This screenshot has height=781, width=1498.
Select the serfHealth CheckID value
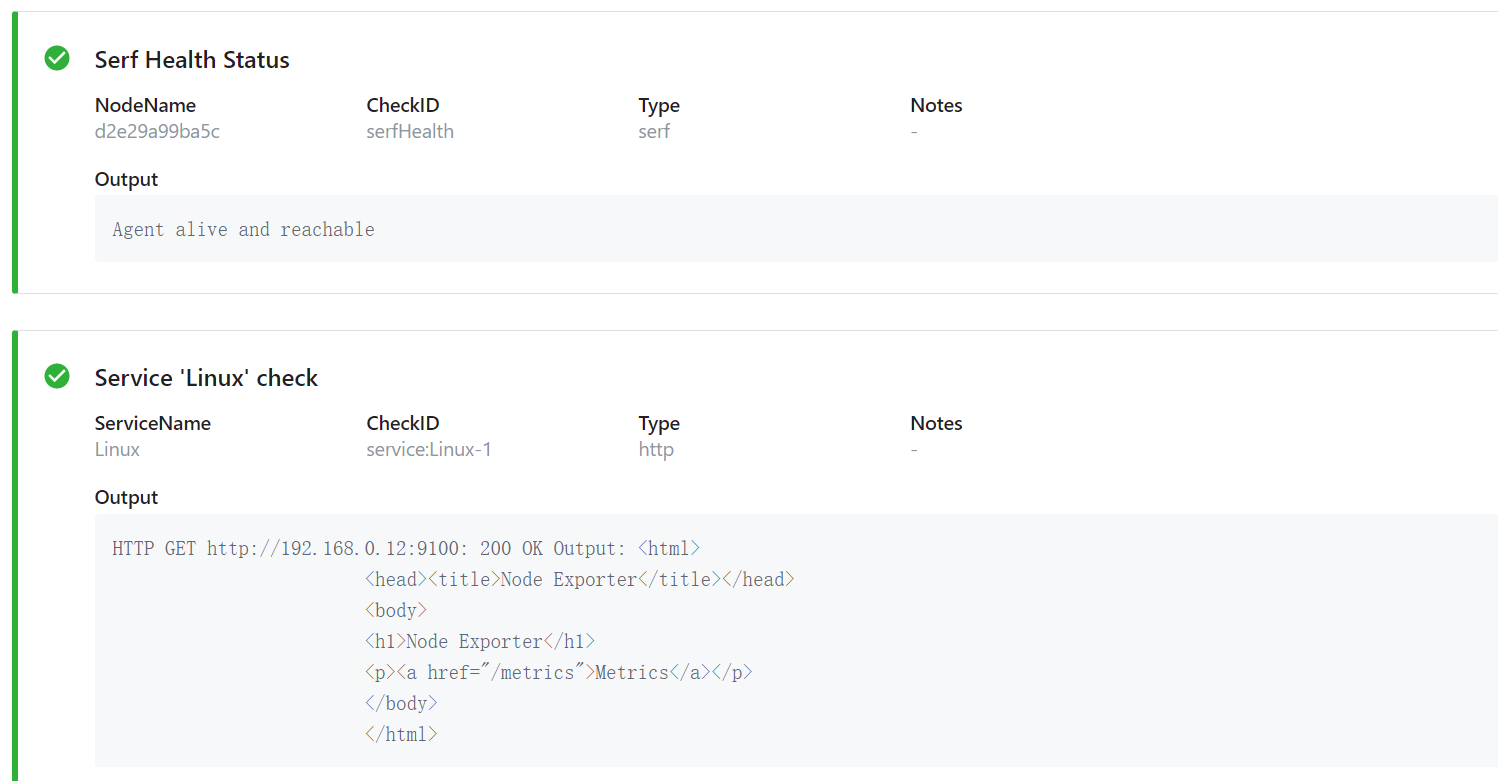[410, 131]
